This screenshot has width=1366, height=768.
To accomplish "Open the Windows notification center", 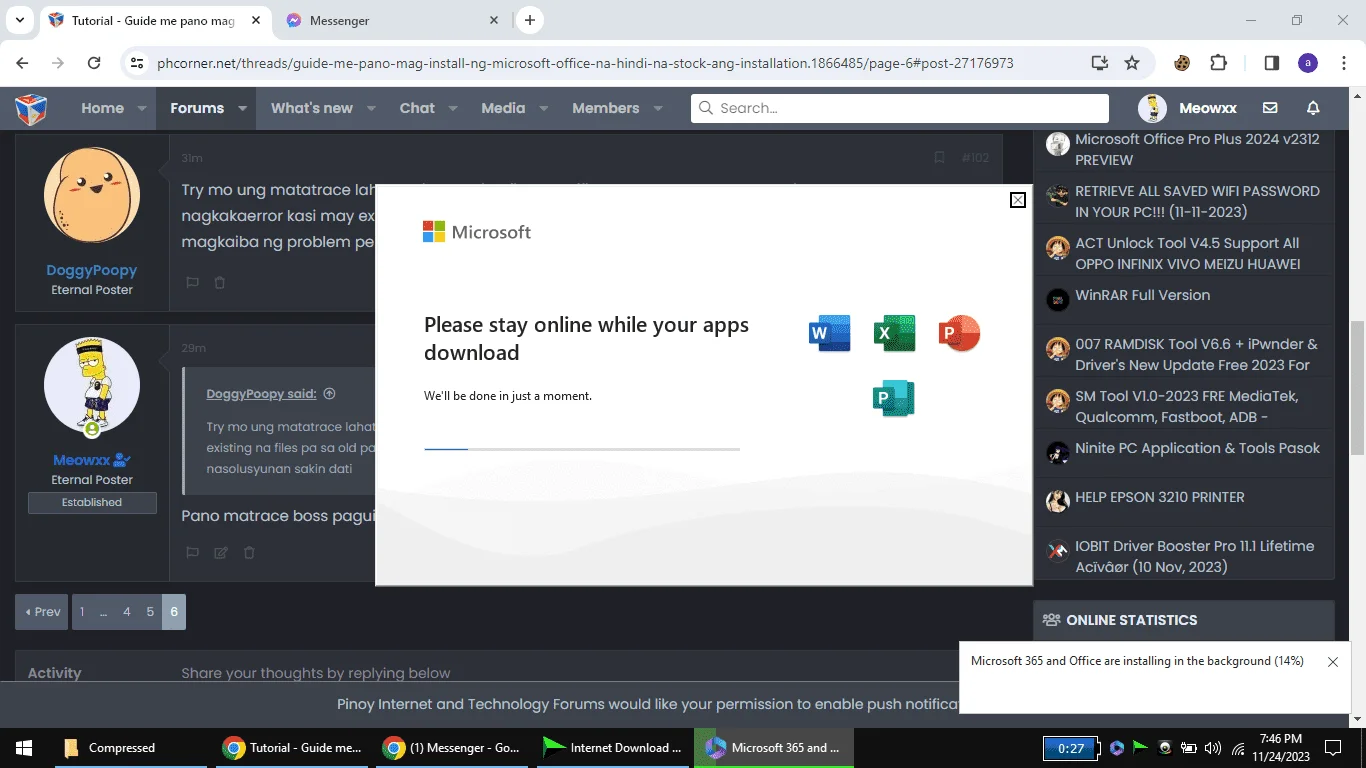I will [x=1333, y=748].
